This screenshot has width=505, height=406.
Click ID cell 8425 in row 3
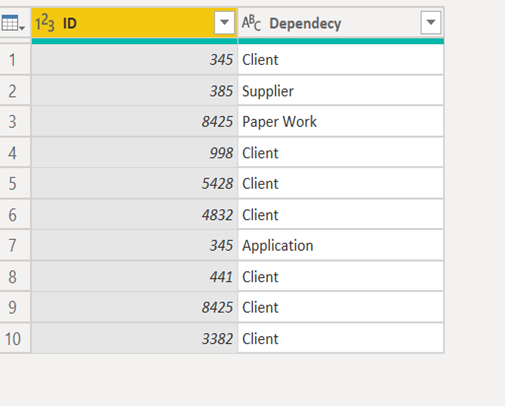pyautogui.click(x=134, y=122)
